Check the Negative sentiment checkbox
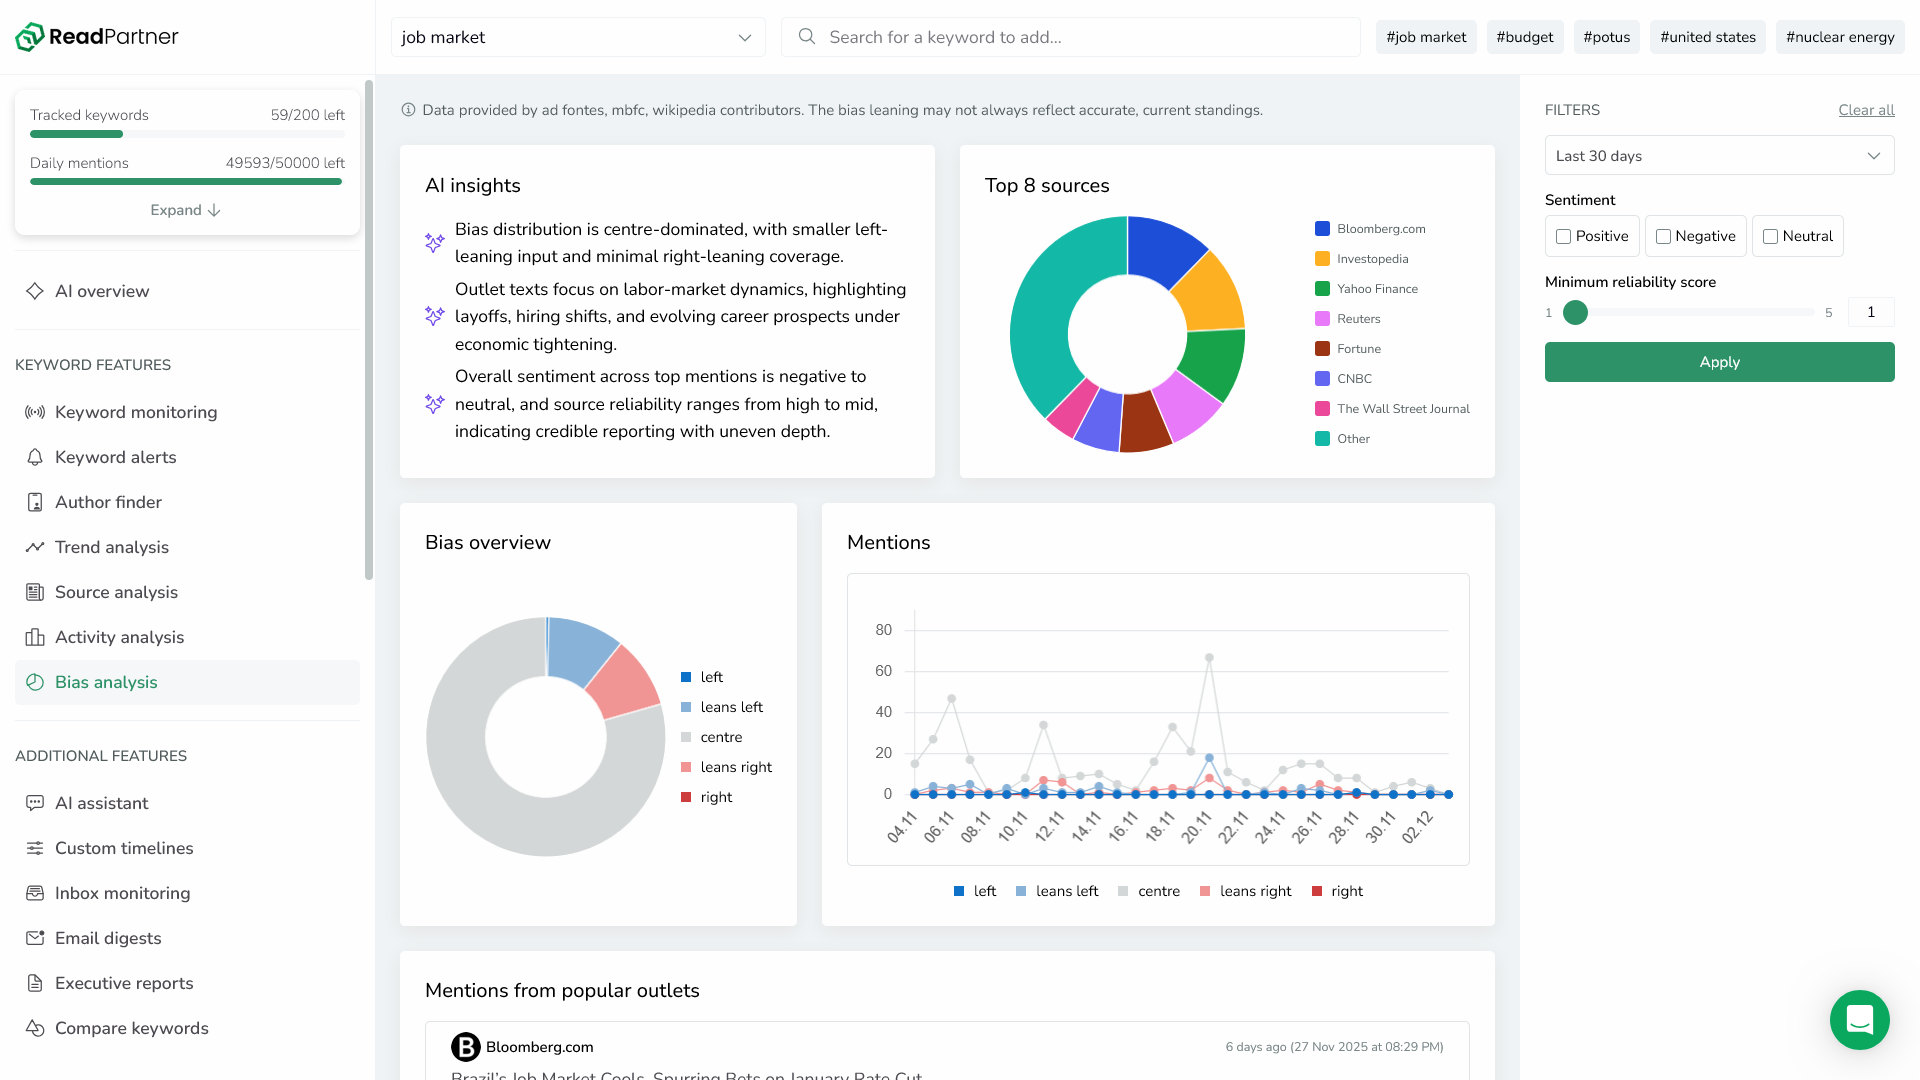 tap(1664, 236)
